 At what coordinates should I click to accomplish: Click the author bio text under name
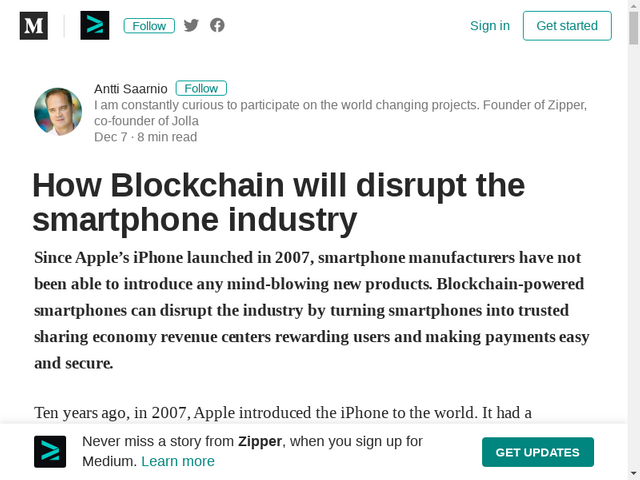[340, 113]
